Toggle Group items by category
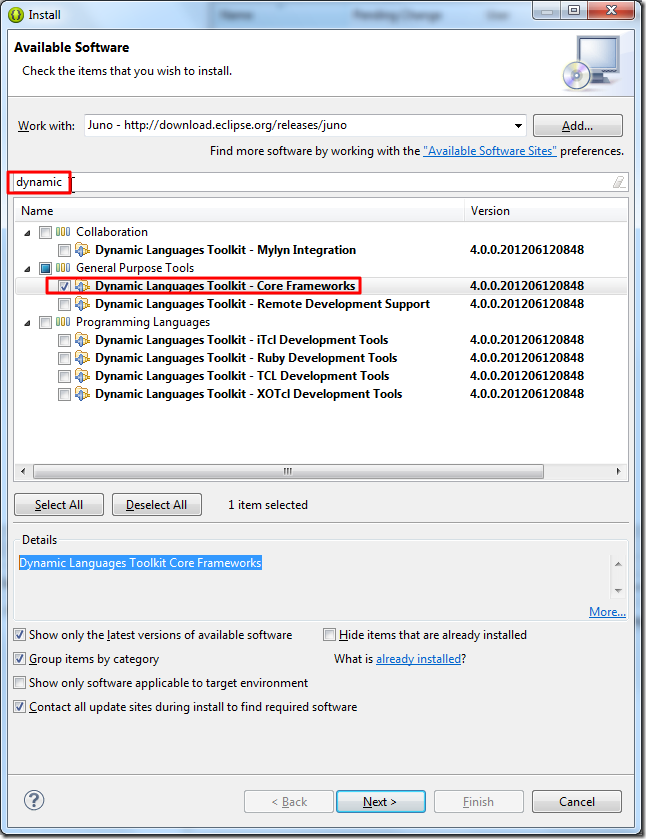The width and height of the screenshot is (646, 839). pos(20,659)
